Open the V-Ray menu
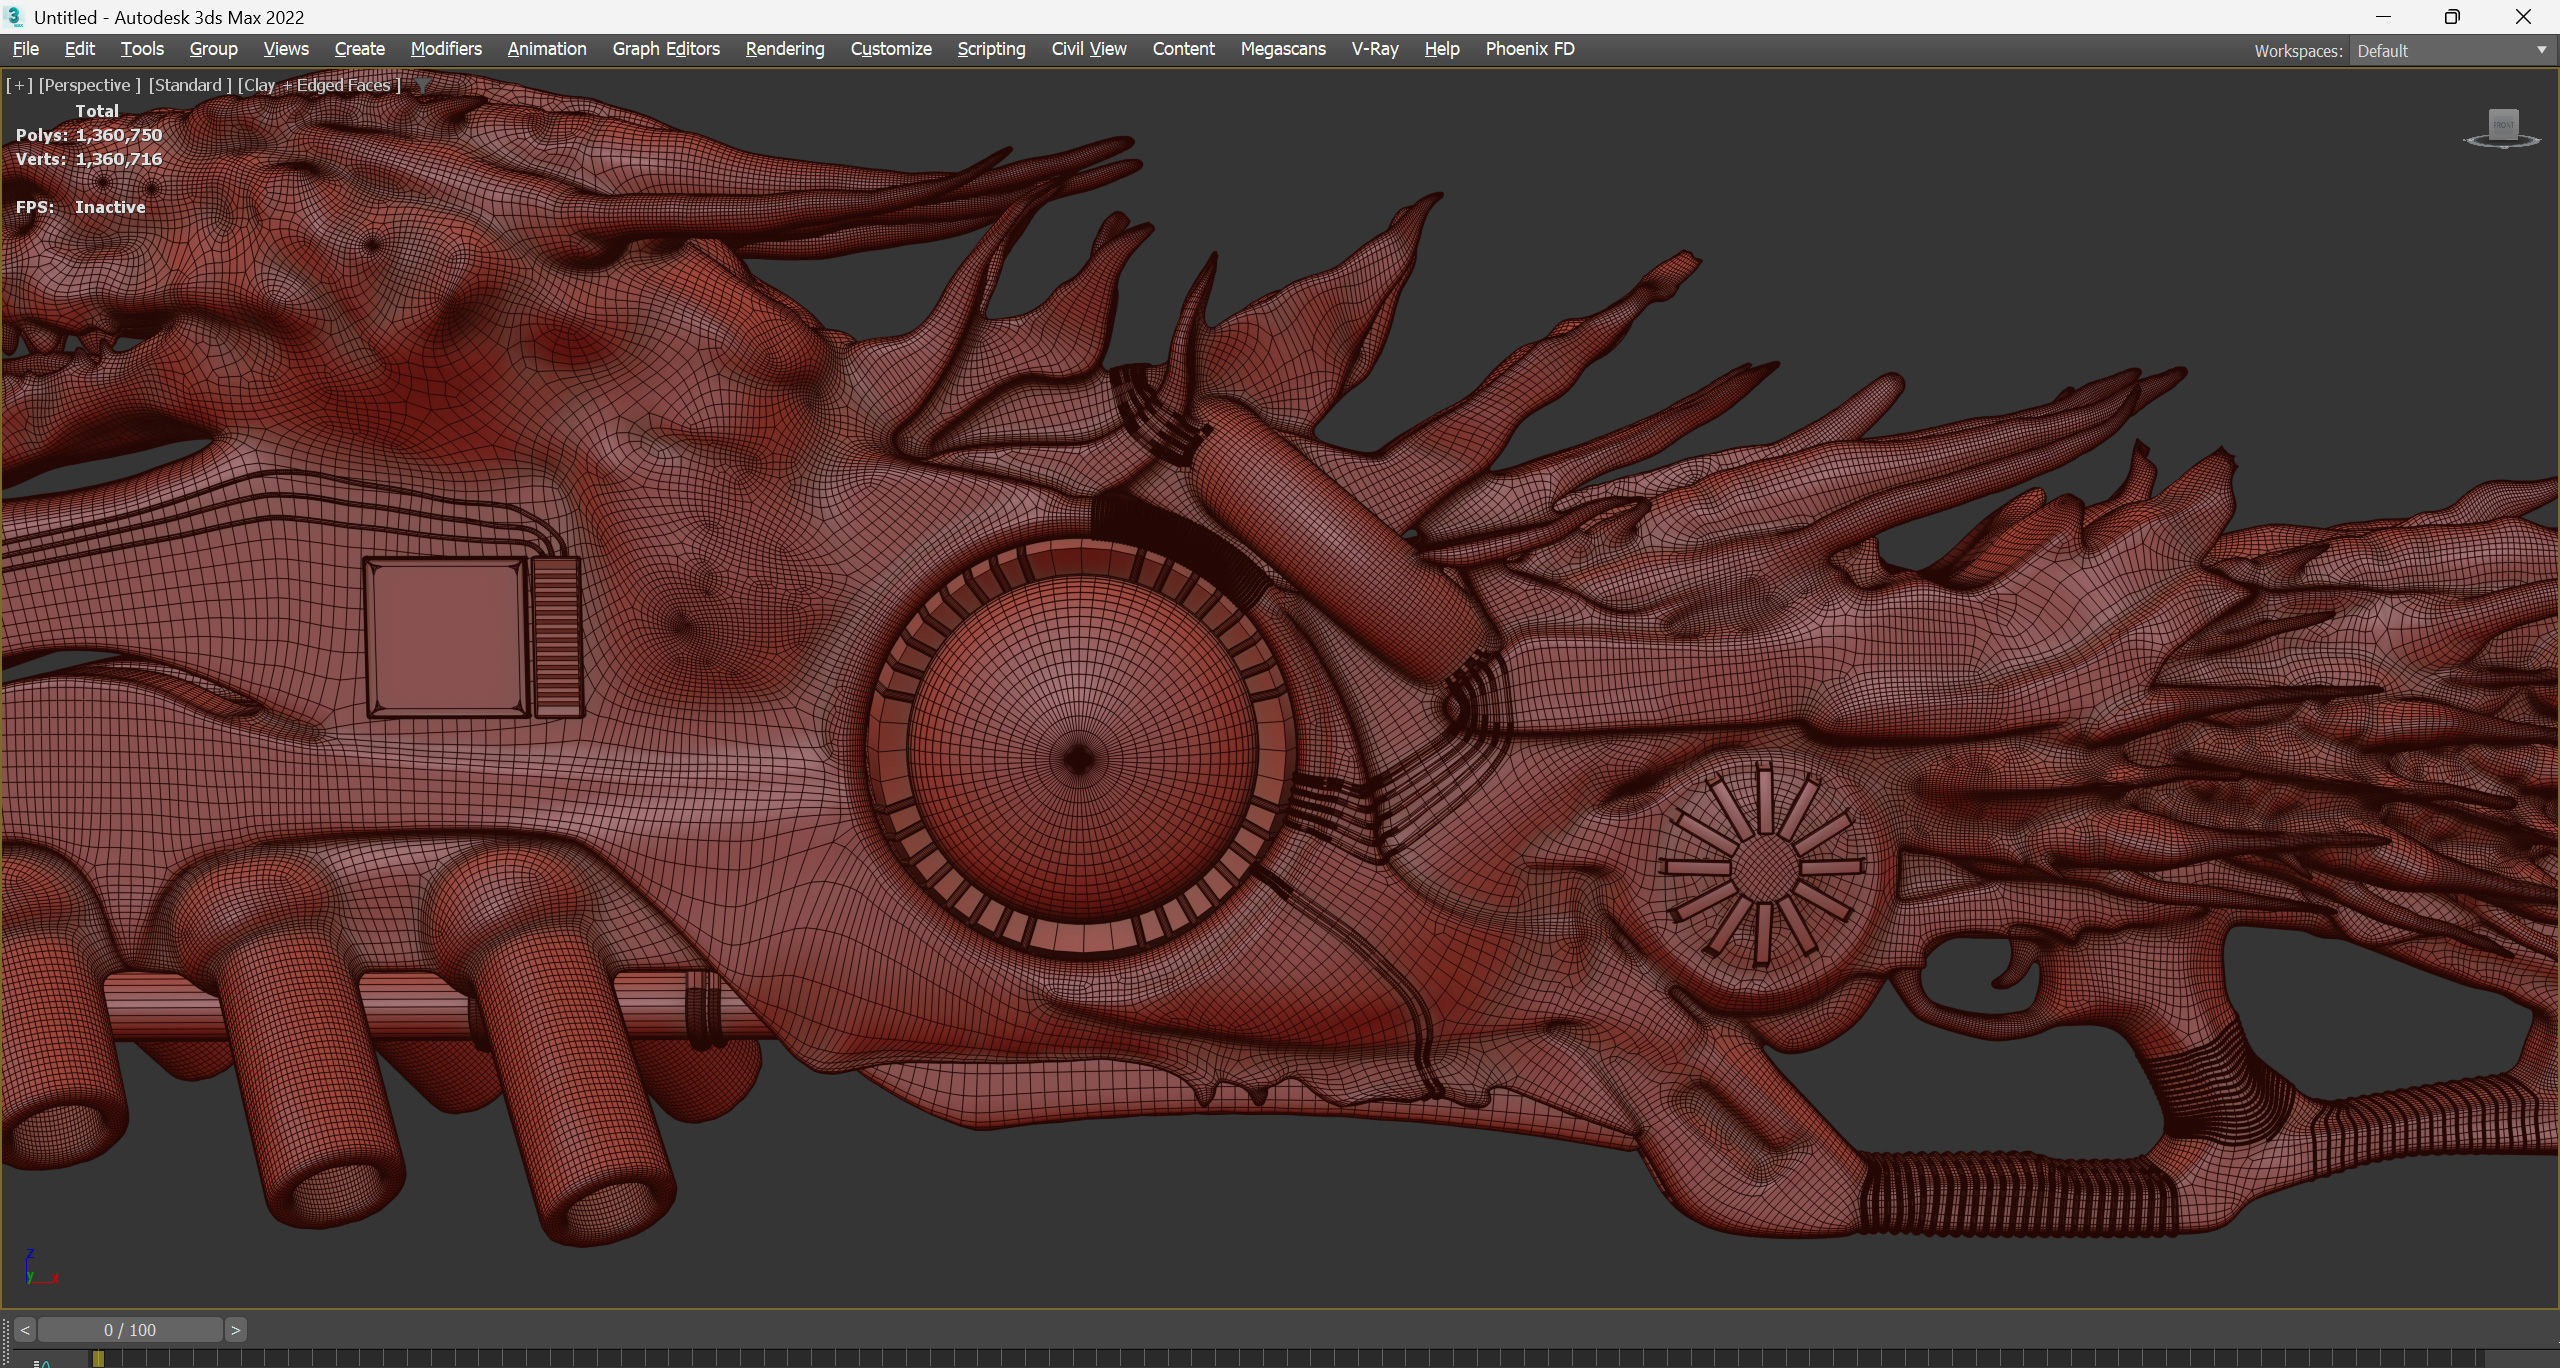The height and width of the screenshot is (1368, 2560). (1375, 49)
